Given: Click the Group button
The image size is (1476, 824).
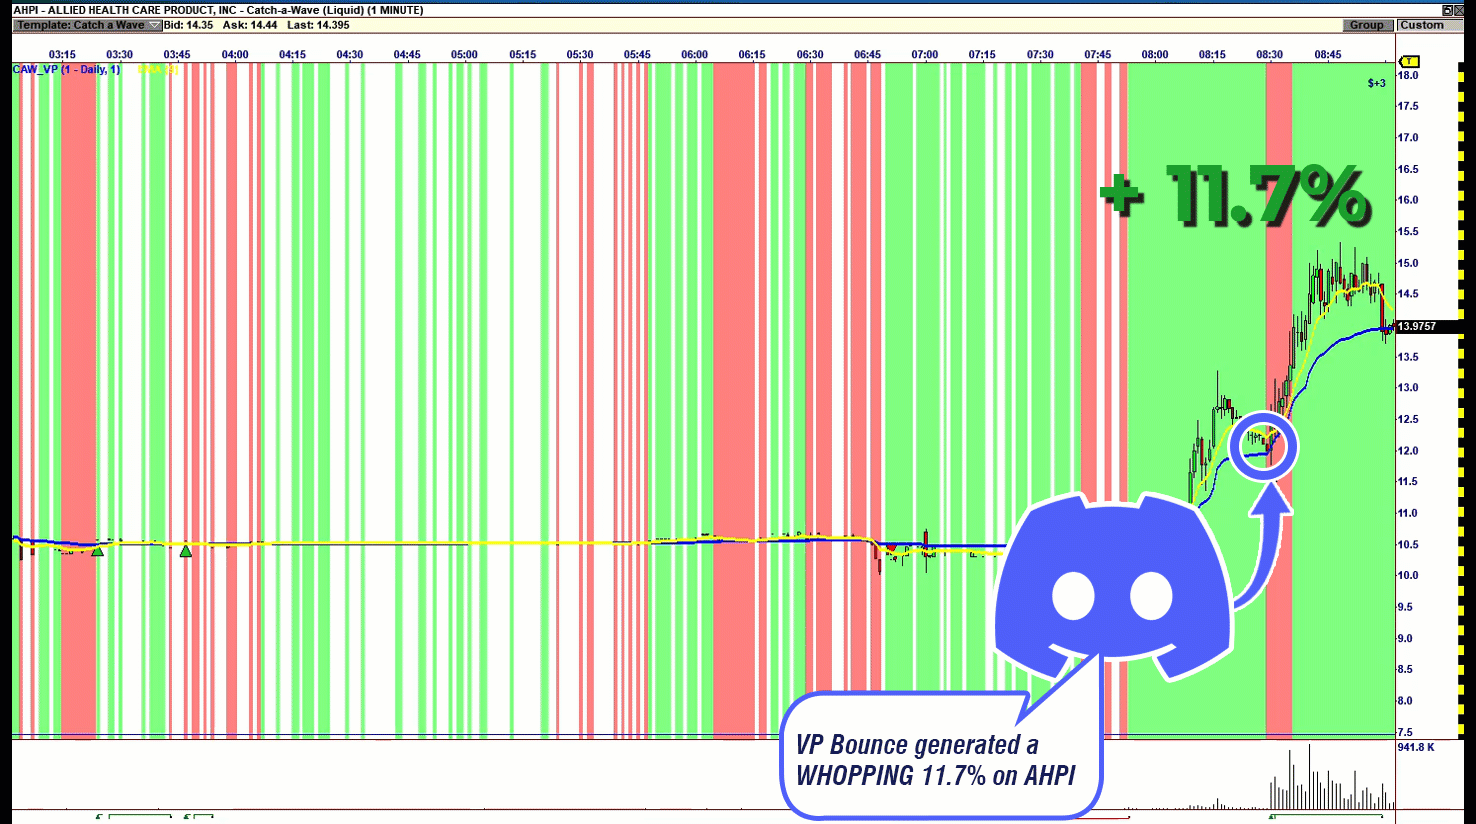Looking at the screenshot, I should click(x=1367, y=25).
